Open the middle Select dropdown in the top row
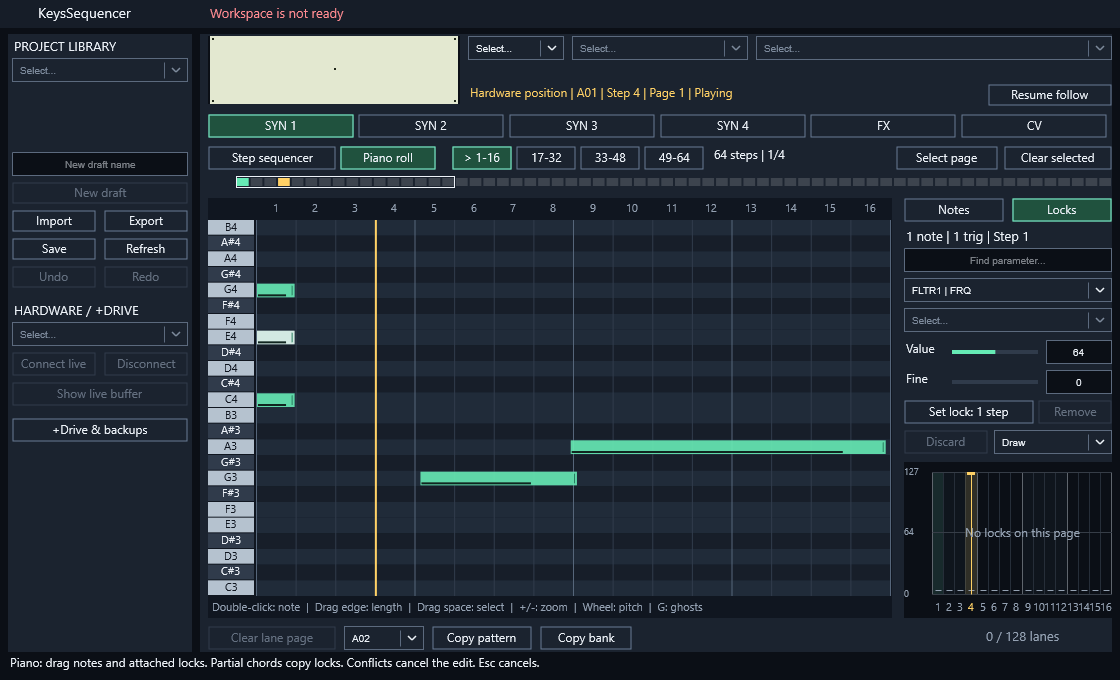Screen dimensions: 1120x680 coord(660,49)
